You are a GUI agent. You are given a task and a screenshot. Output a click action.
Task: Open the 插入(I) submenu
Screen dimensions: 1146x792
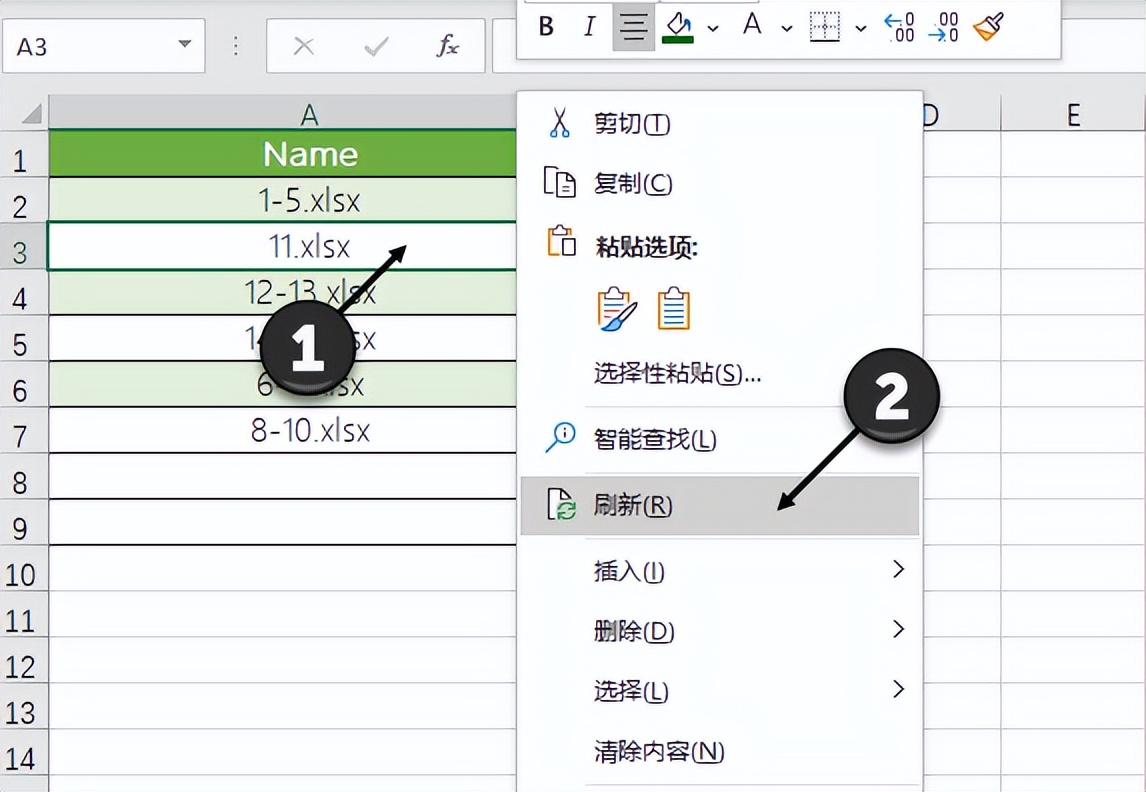pyautogui.click(x=720, y=570)
